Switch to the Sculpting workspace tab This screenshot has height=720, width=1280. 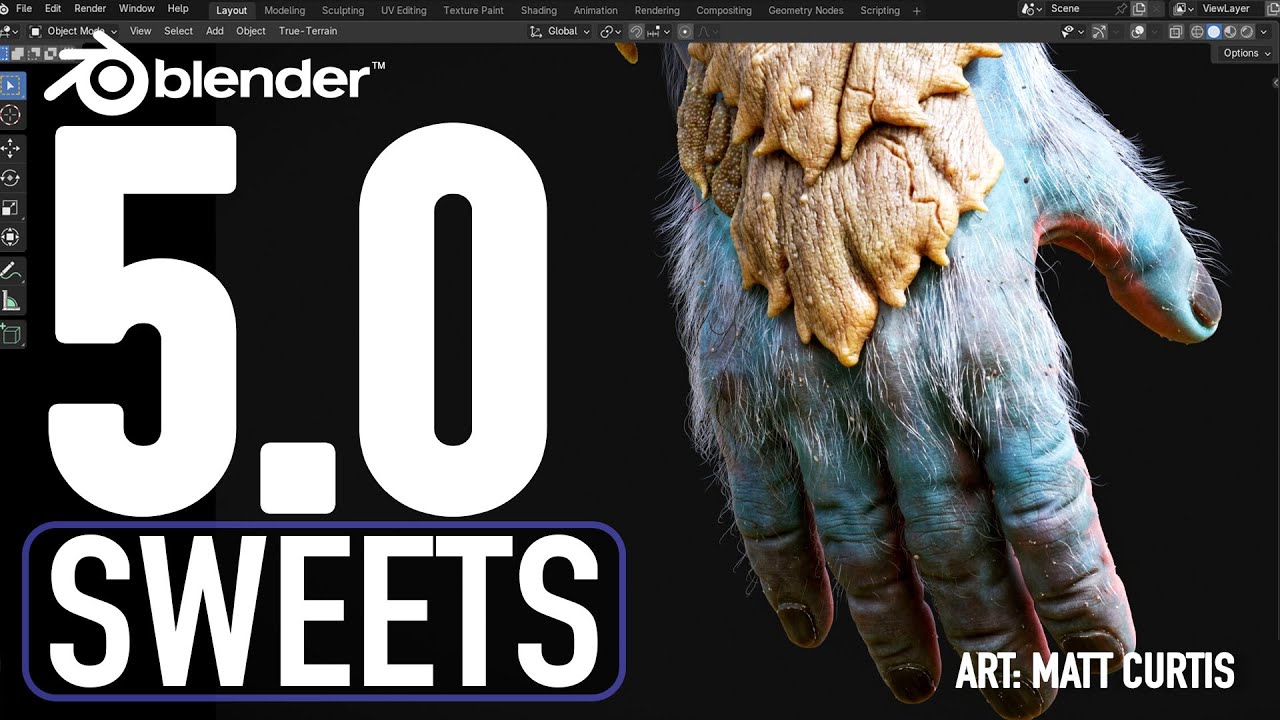click(x=343, y=10)
